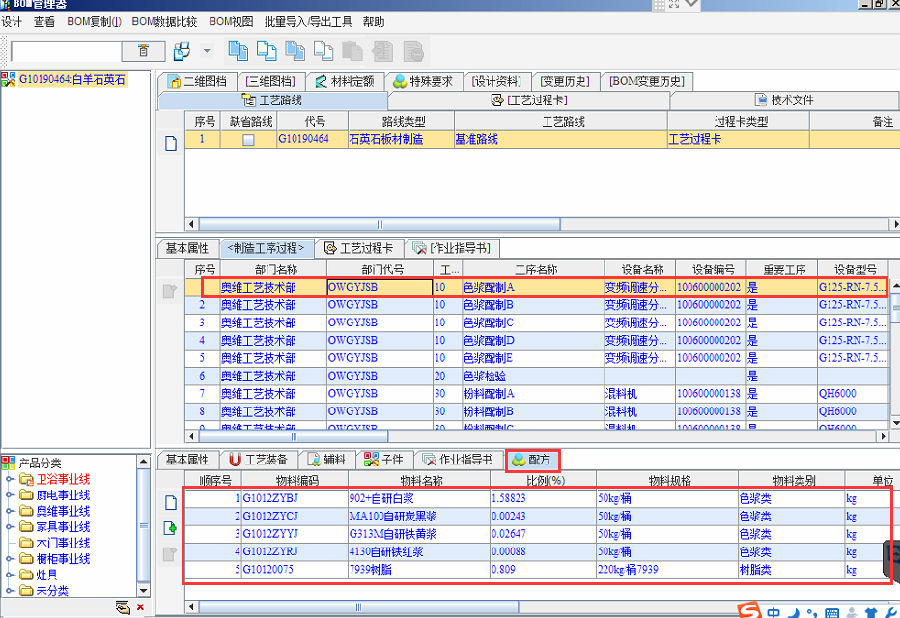Click the hand icon under product category tree
This screenshot has width=900, height=618.
coord(122,607)
